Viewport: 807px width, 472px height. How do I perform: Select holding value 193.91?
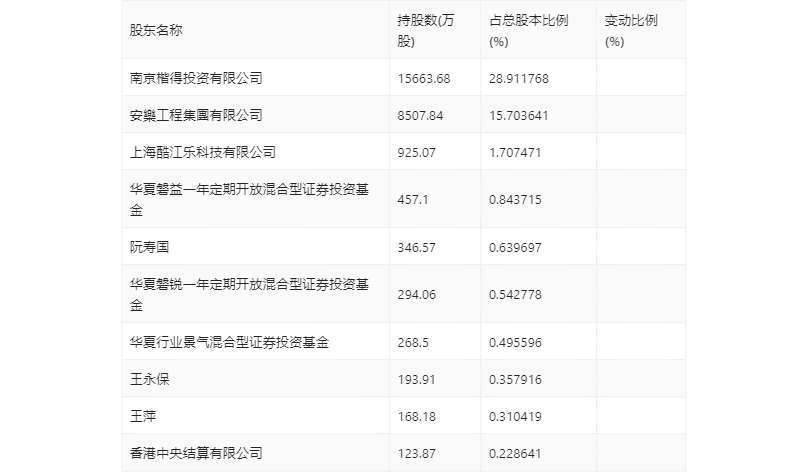pos(416,380)
